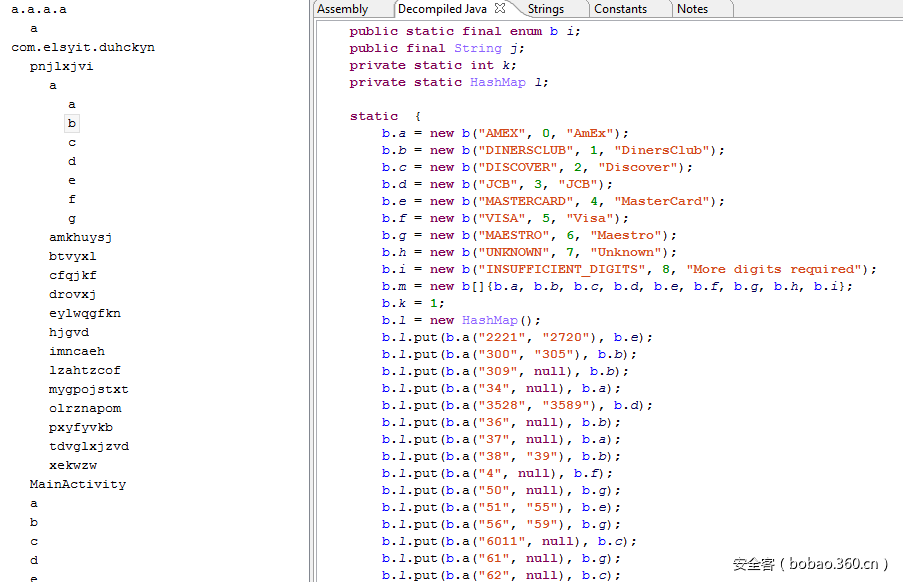The image size is (903, 582).
Task: Select the amkhuysj class in tree
Action: click(x=80, y=237)
